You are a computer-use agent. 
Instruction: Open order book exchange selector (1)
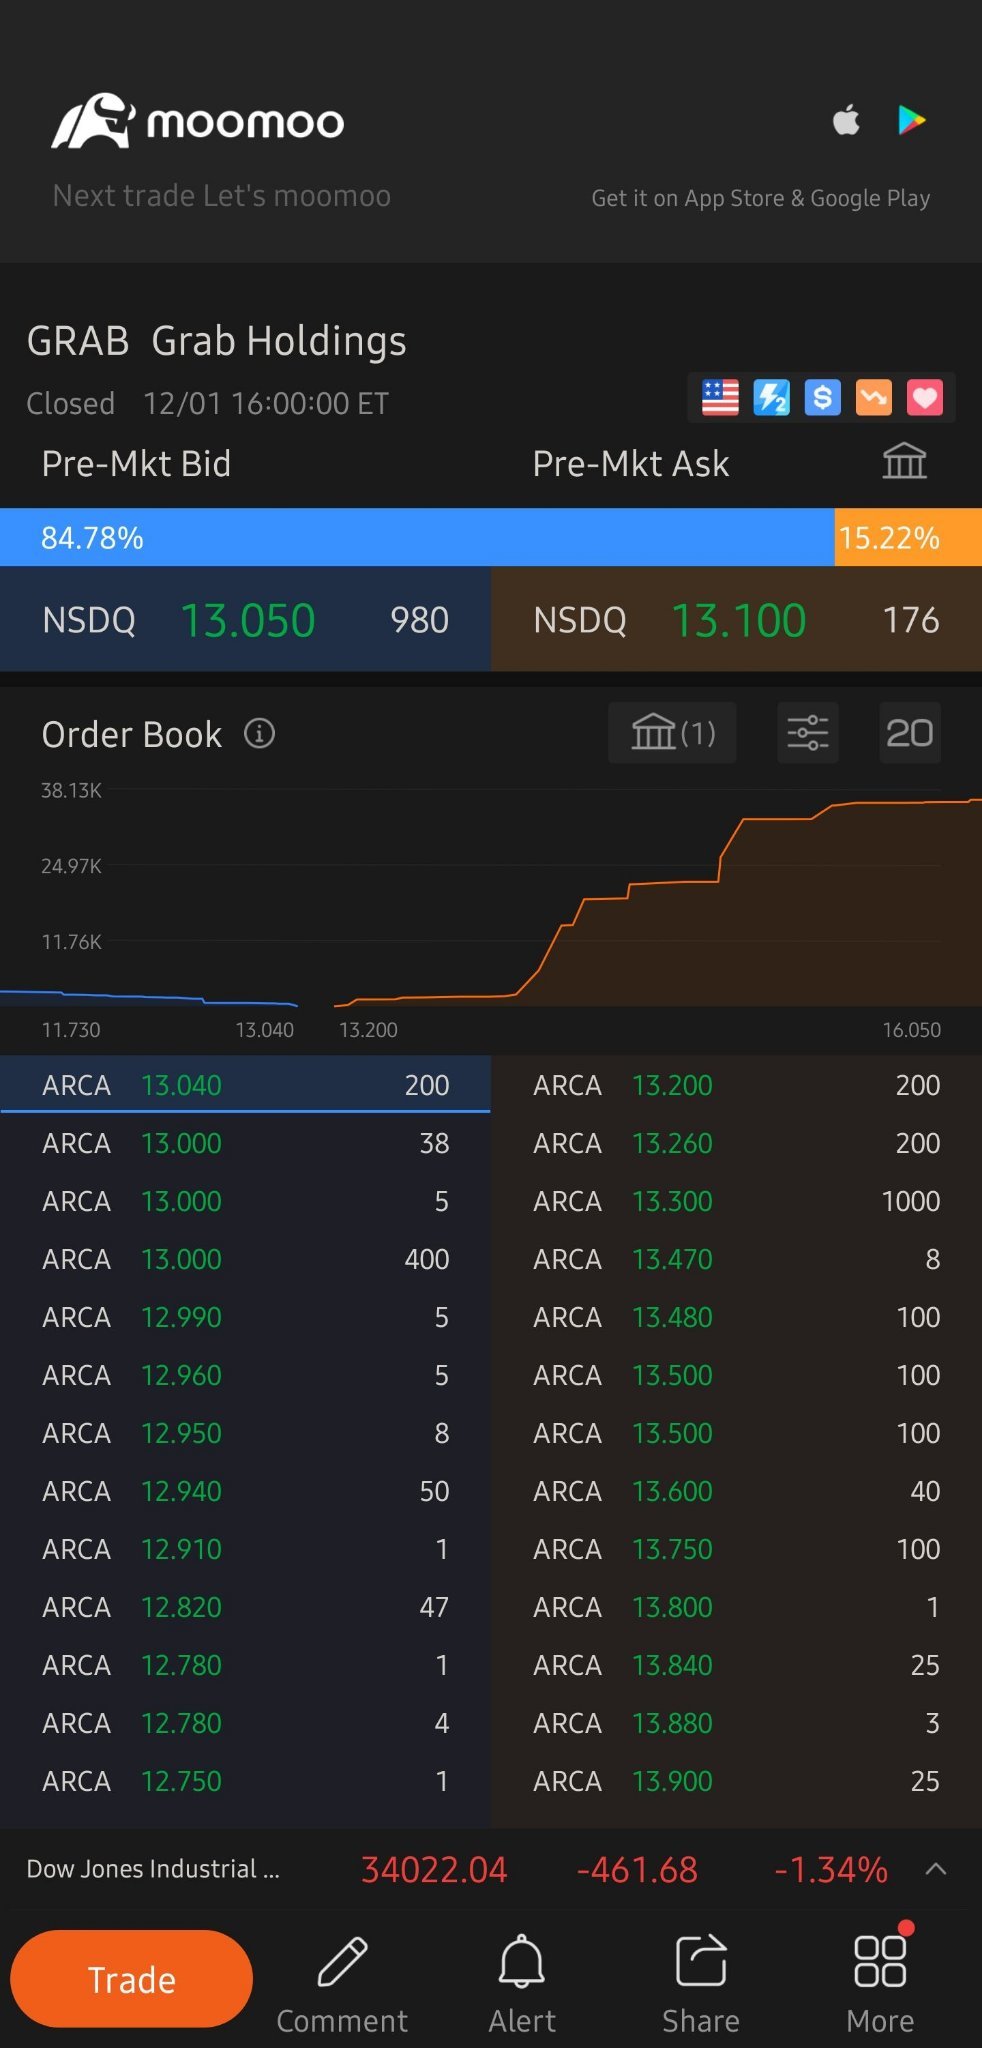coord(672,733)
